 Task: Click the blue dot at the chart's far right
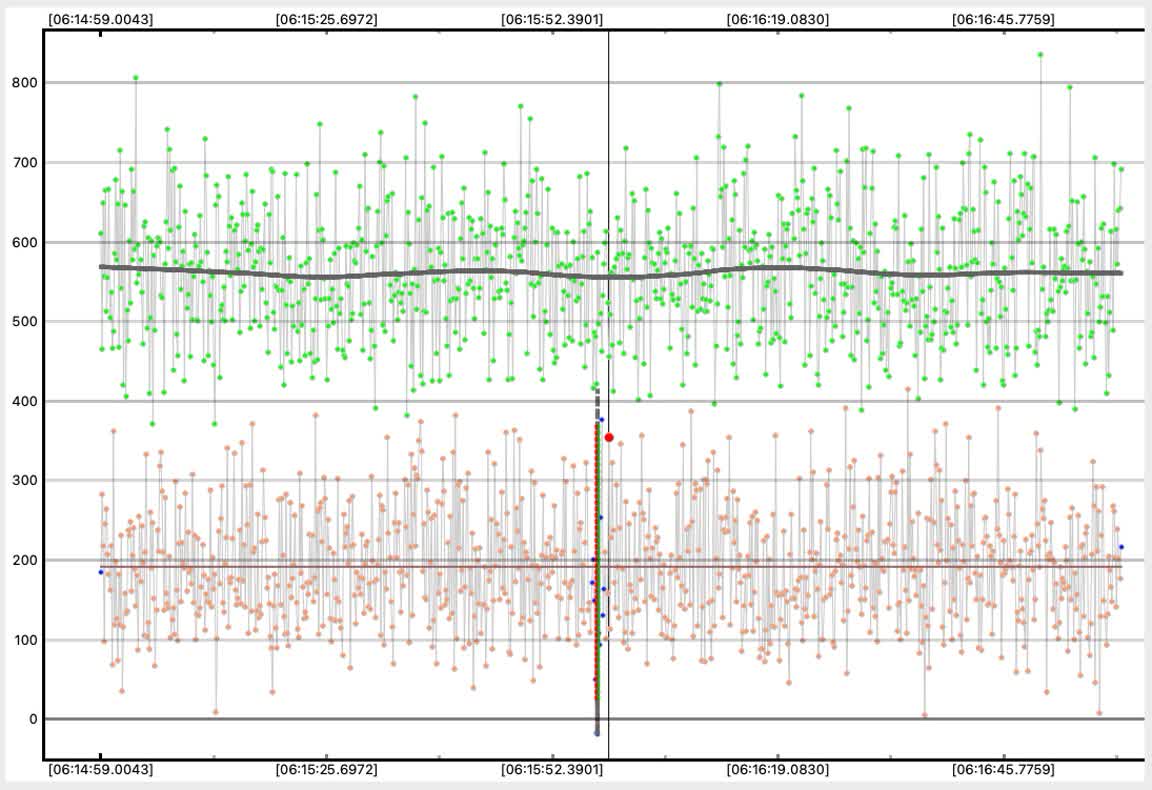1121,547
